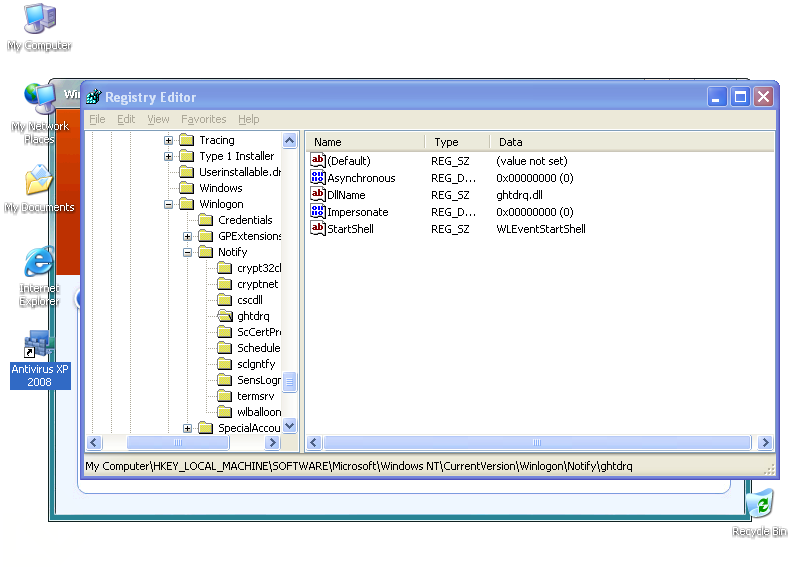Click the Schedule folder icon
This screenshot has width=800, height=570.
[x=225, y=348]
